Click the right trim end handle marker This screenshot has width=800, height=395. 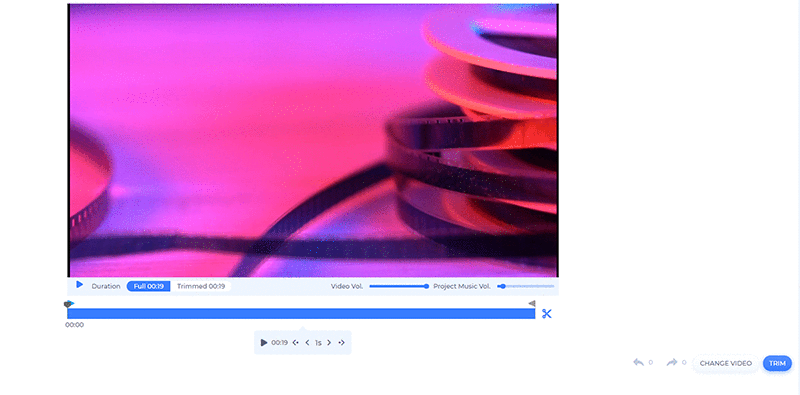point(532,304)
